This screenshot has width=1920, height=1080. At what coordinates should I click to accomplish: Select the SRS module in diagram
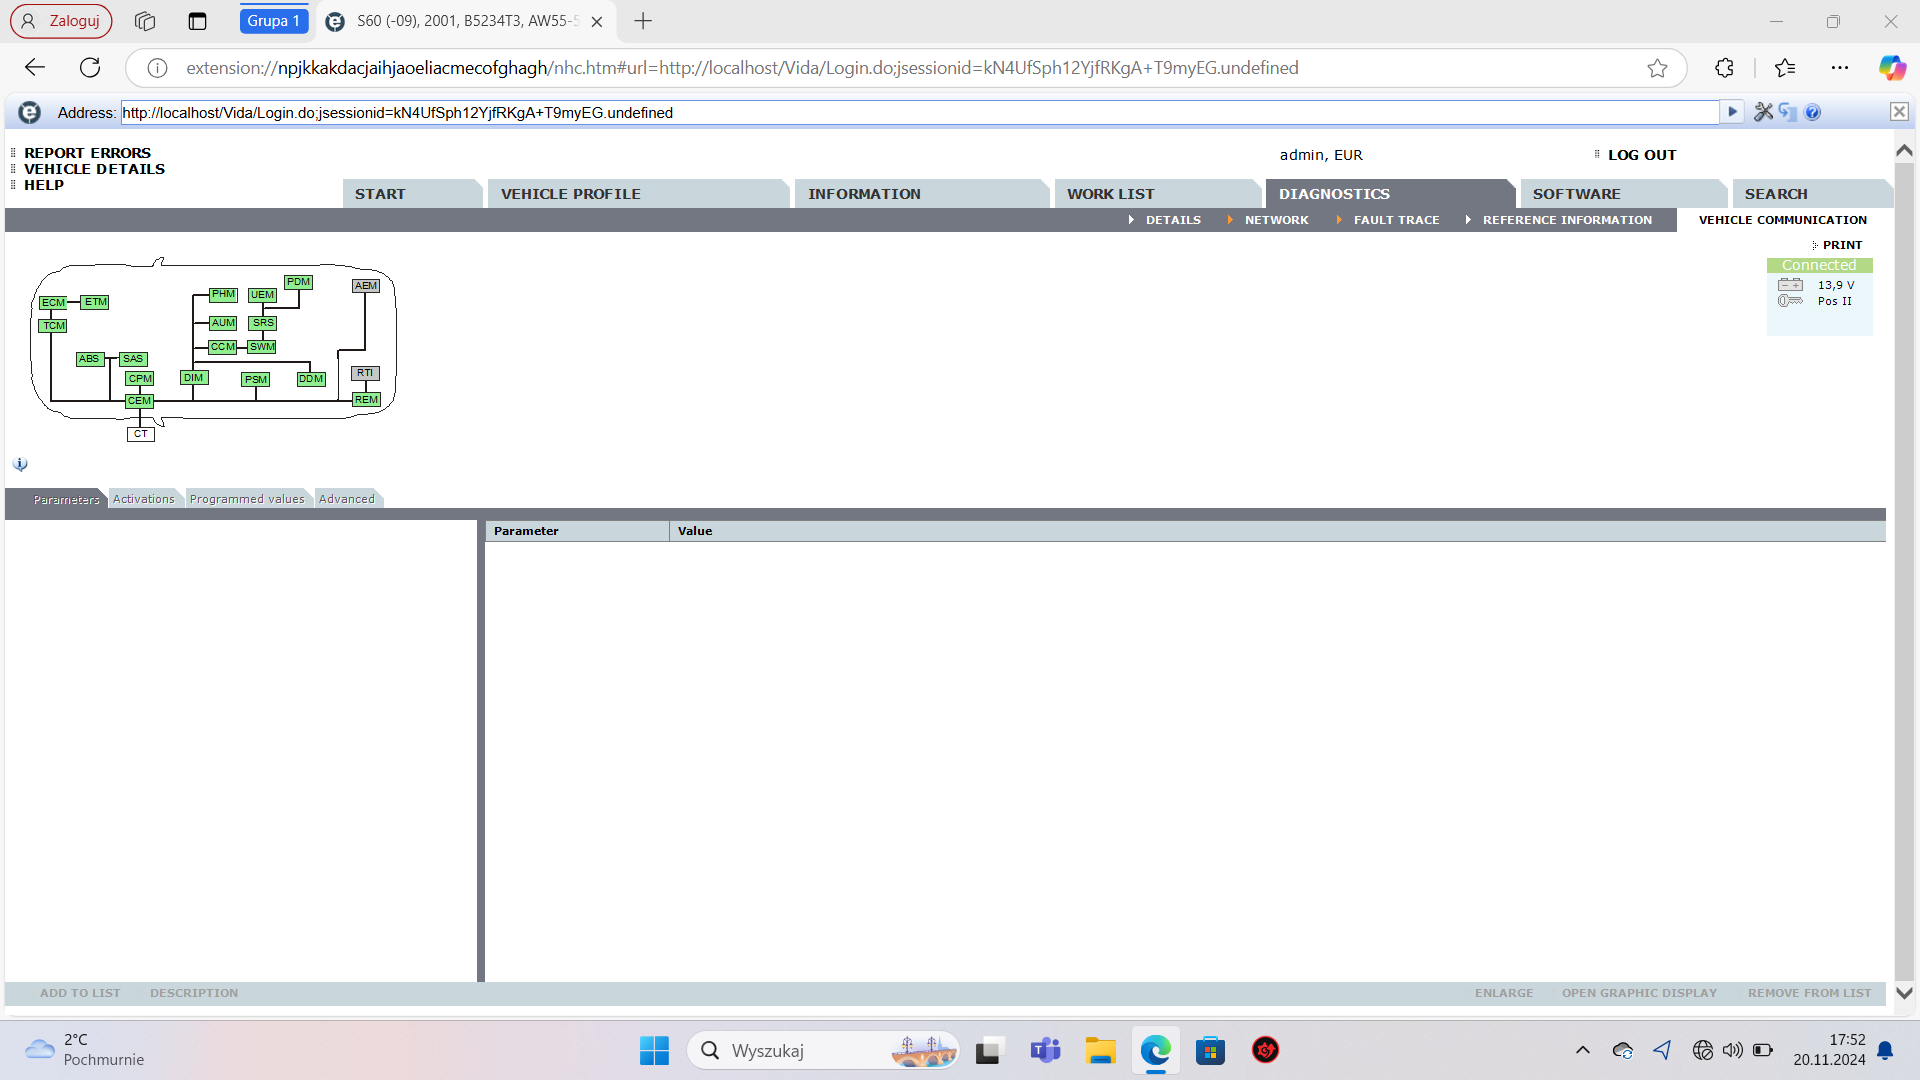[x=263, y=323]
